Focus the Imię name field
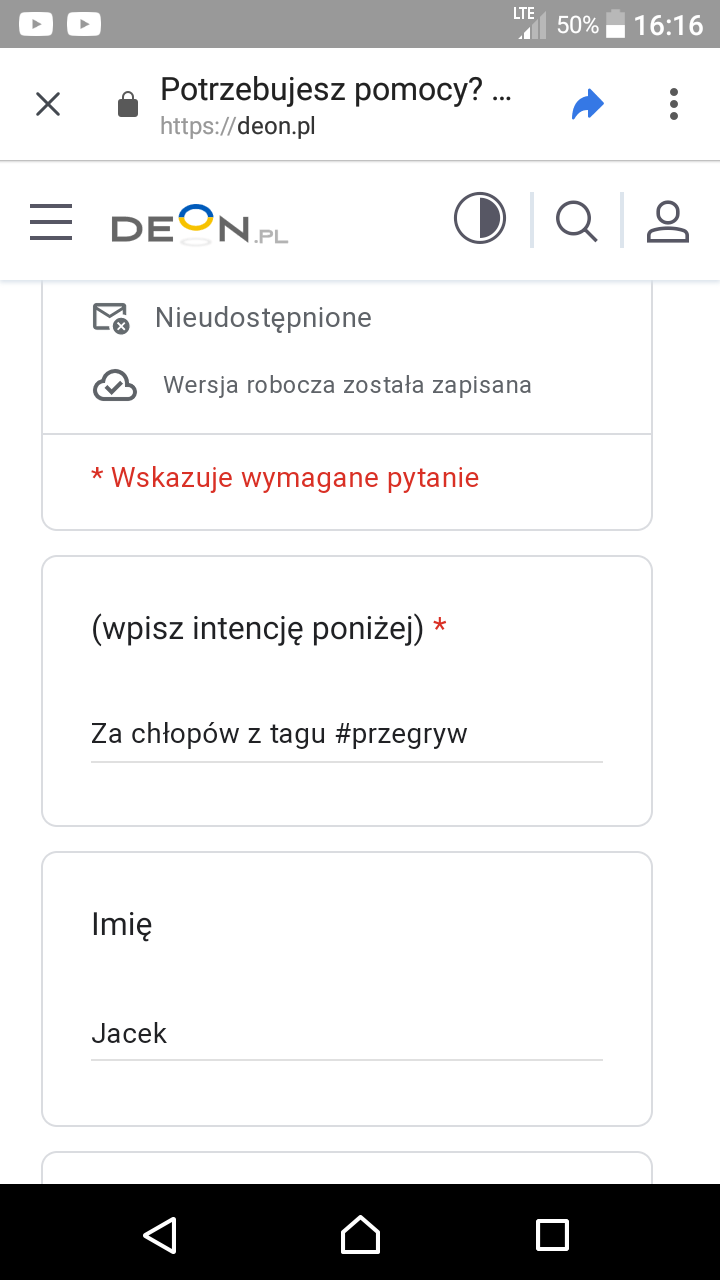This screenshot has width=720, height=1280. tap(346, 1033)
